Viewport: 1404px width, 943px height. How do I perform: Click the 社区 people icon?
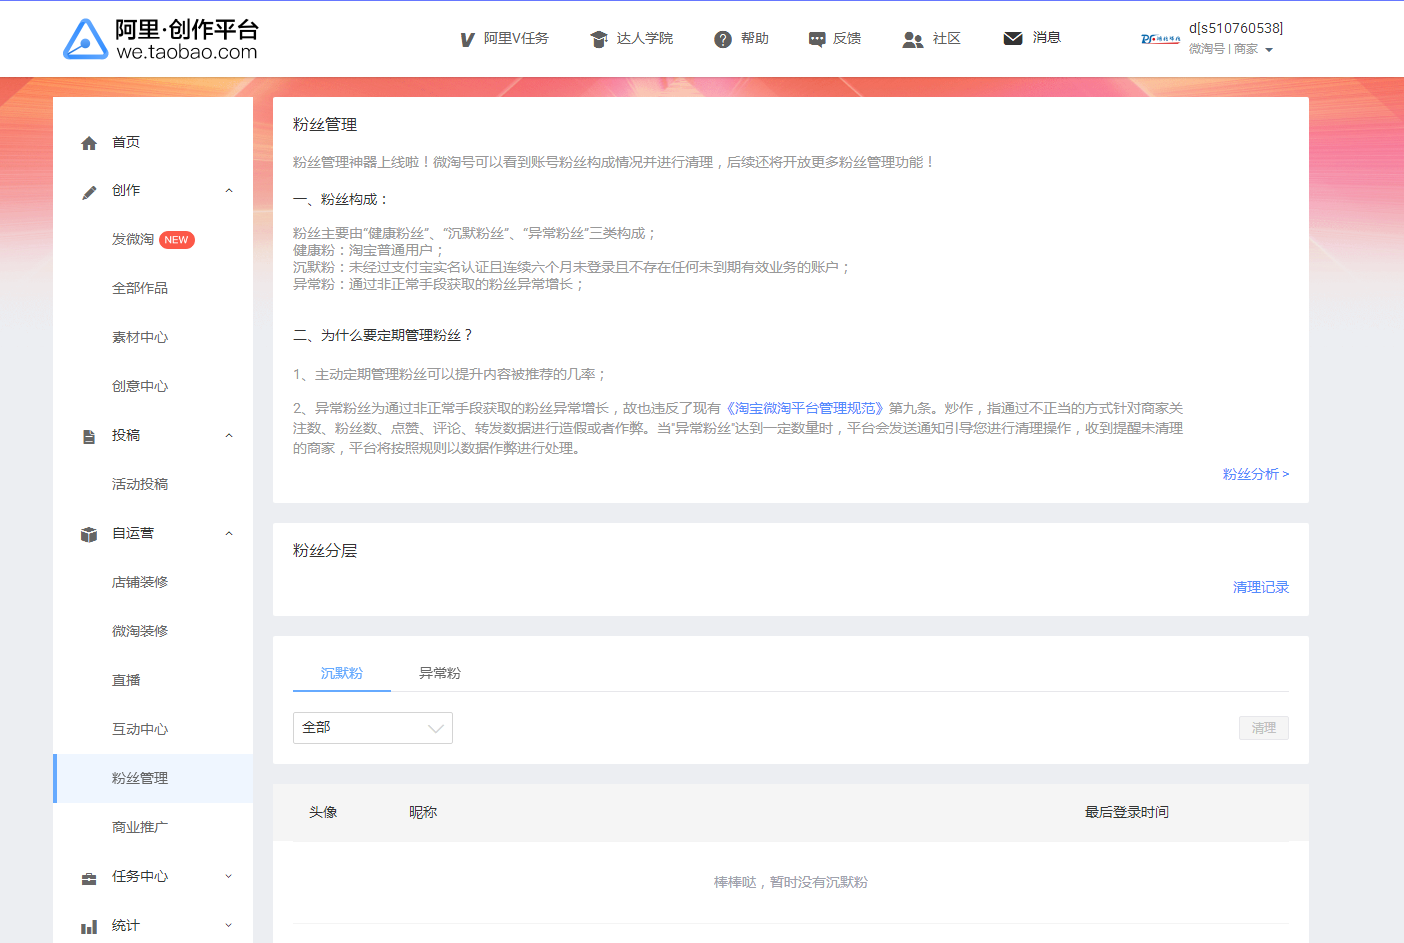pyautogui.click(x=912, y=39)
